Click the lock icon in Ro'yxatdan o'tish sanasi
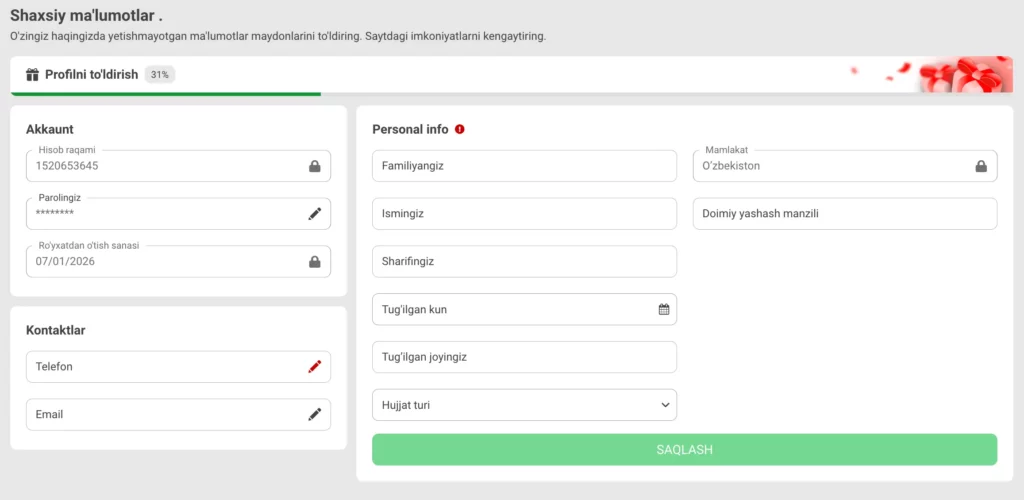The image size is (1024, 500). [x=315, y=262]
